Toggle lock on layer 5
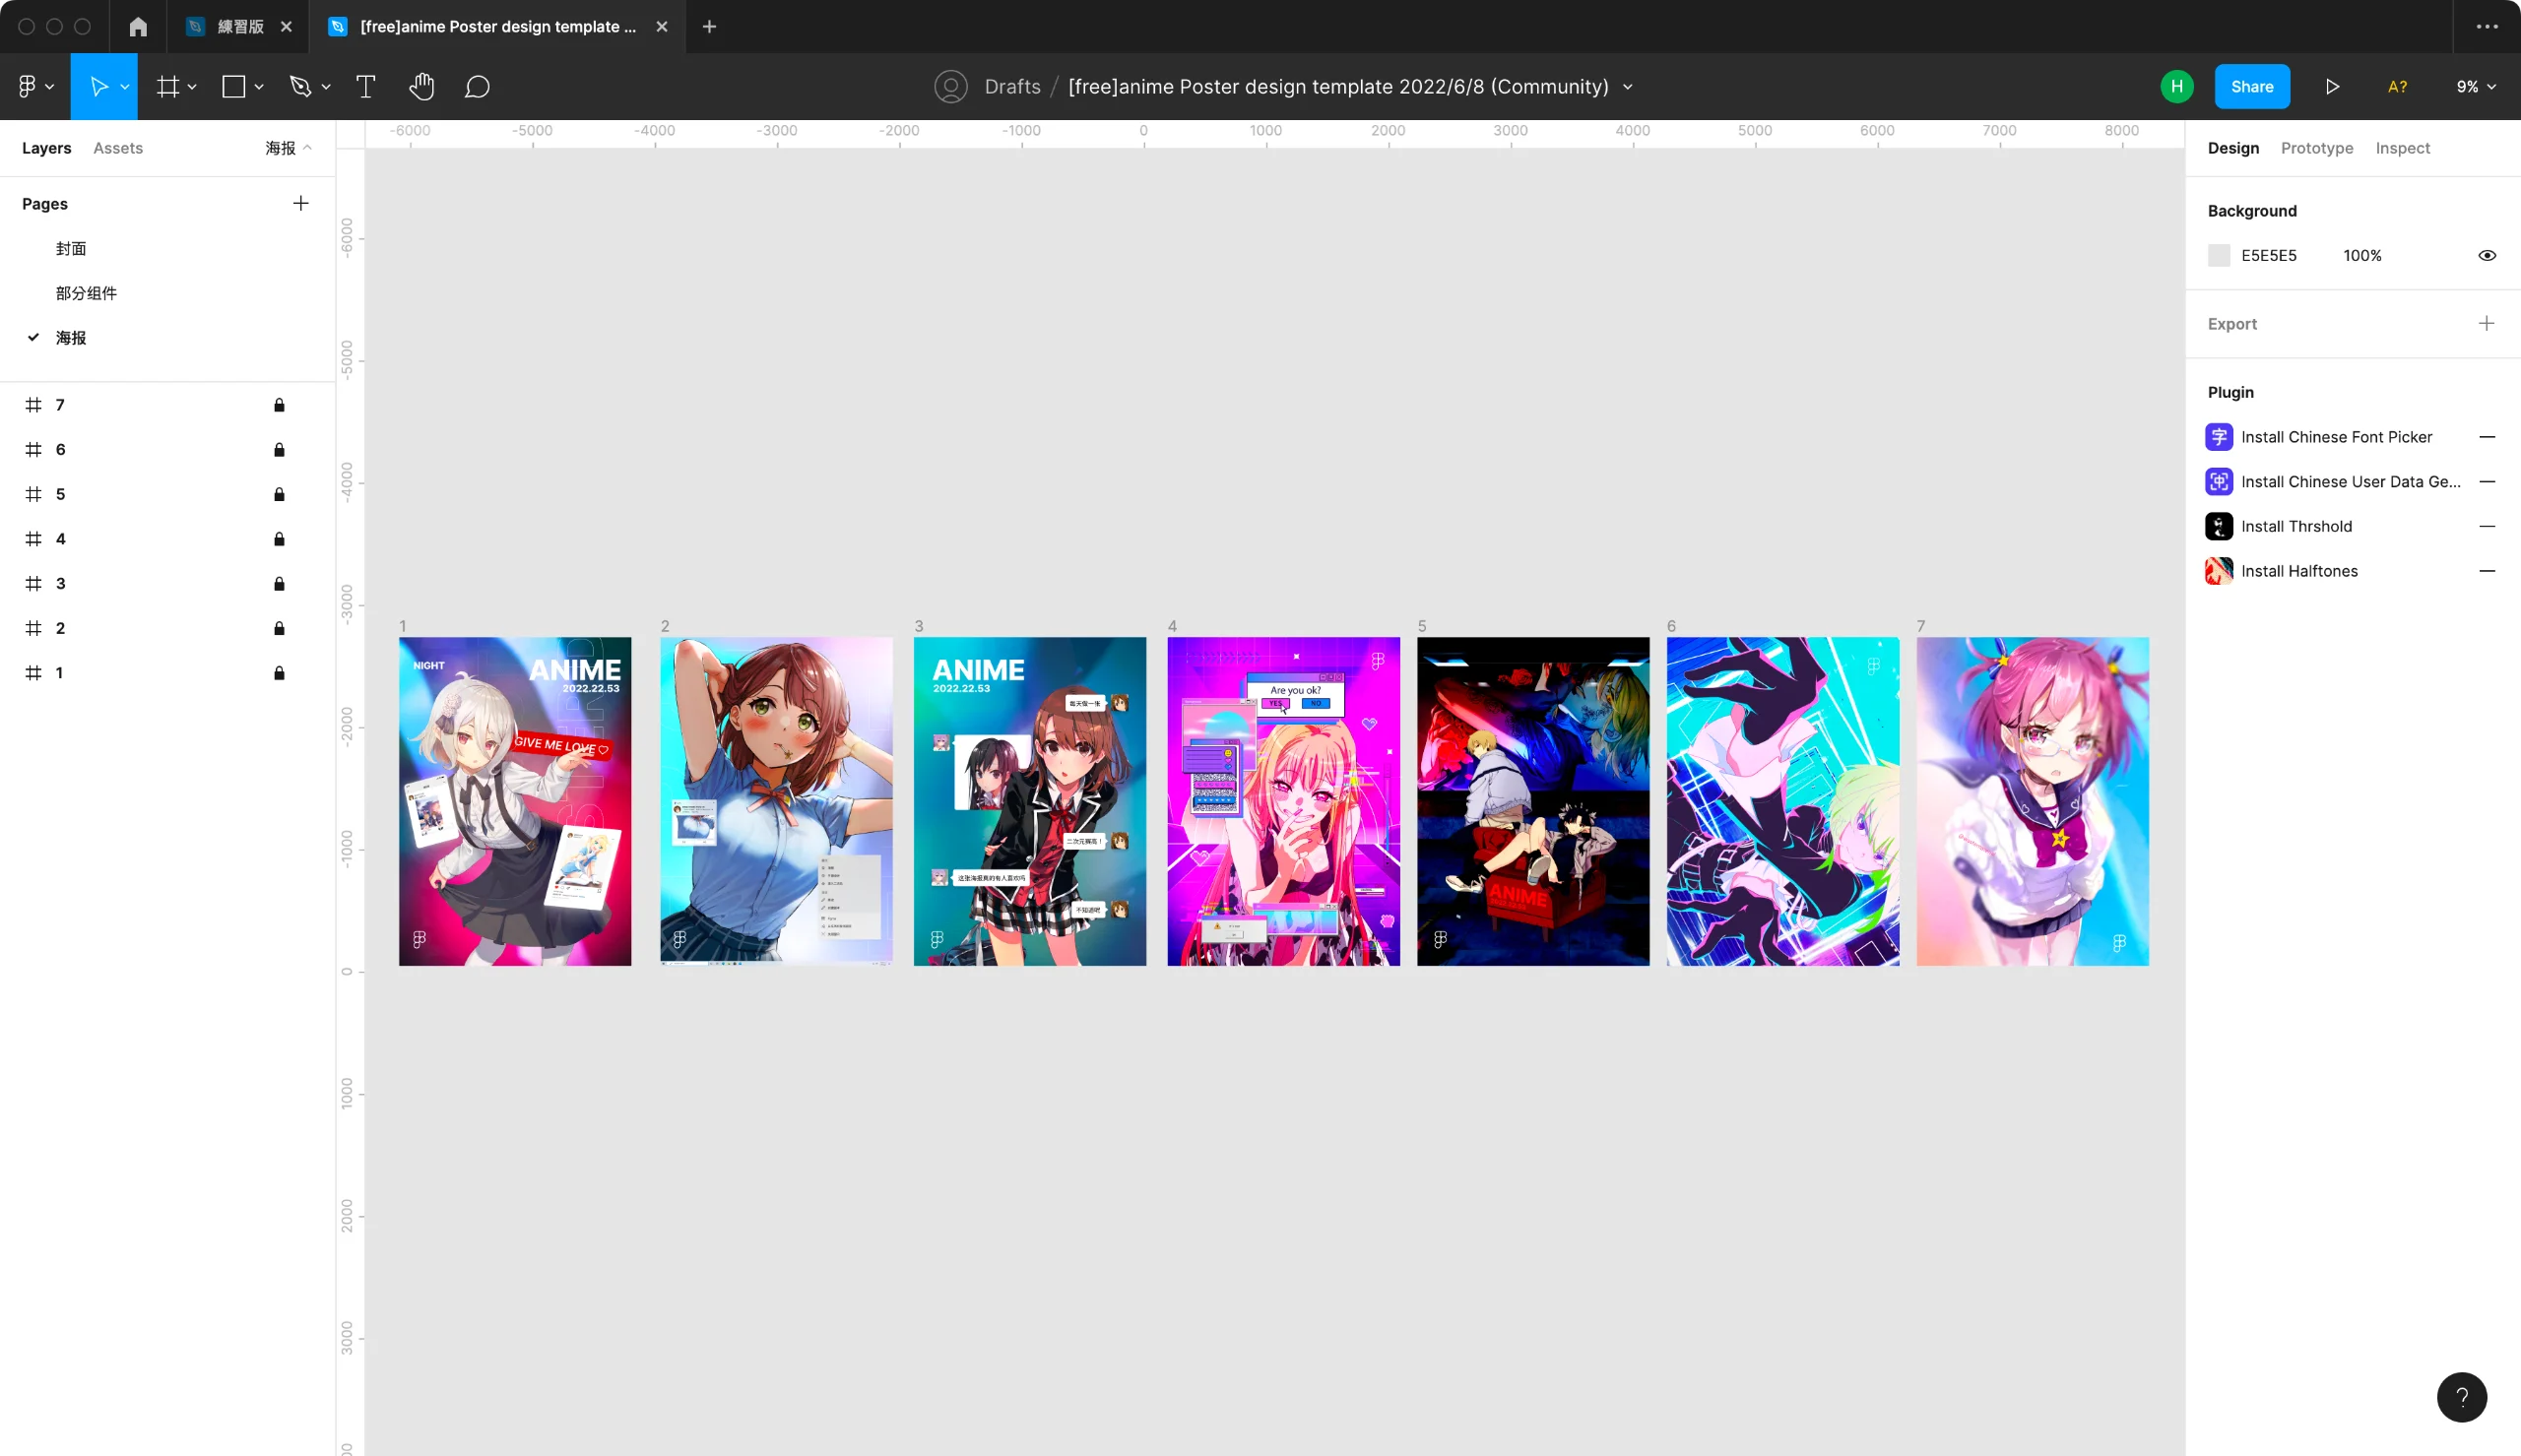 coord(279,494)
